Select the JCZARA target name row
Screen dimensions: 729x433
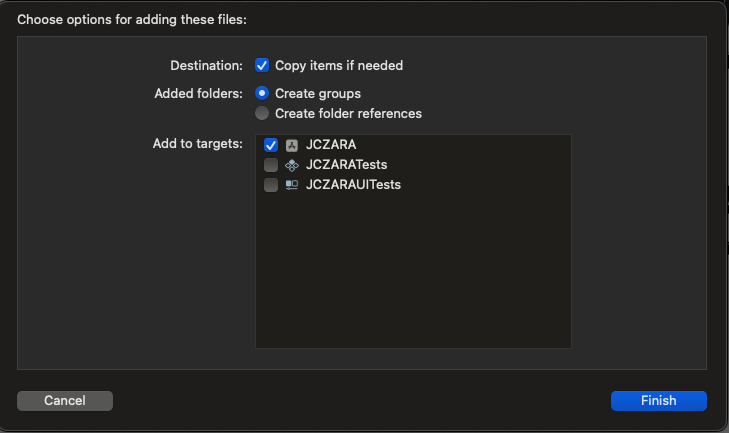point(331,145)
